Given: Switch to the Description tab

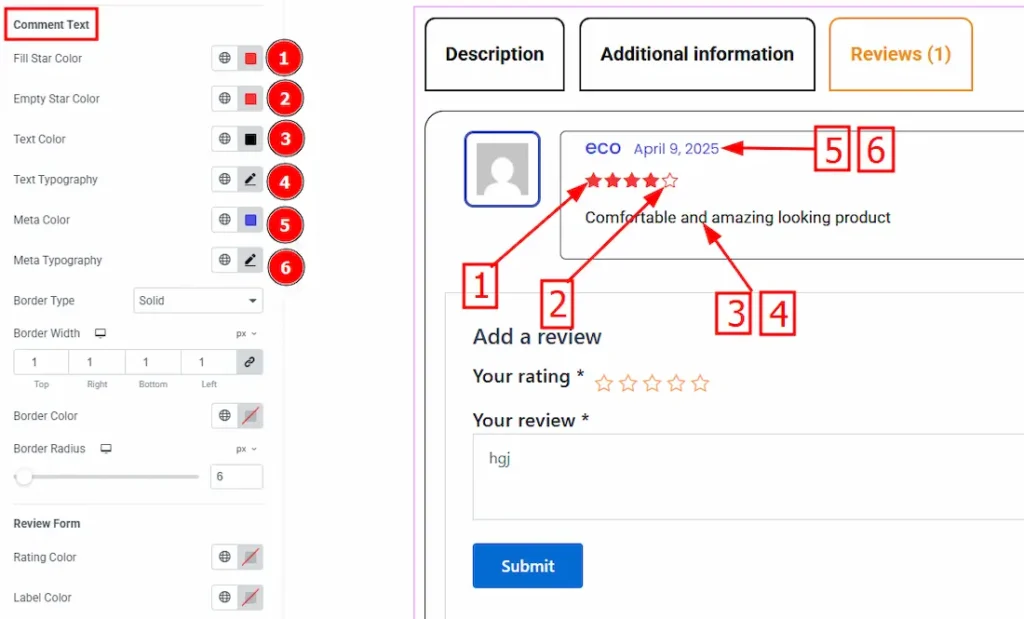Looking at the screenshot, I should [x=494, y=54].
